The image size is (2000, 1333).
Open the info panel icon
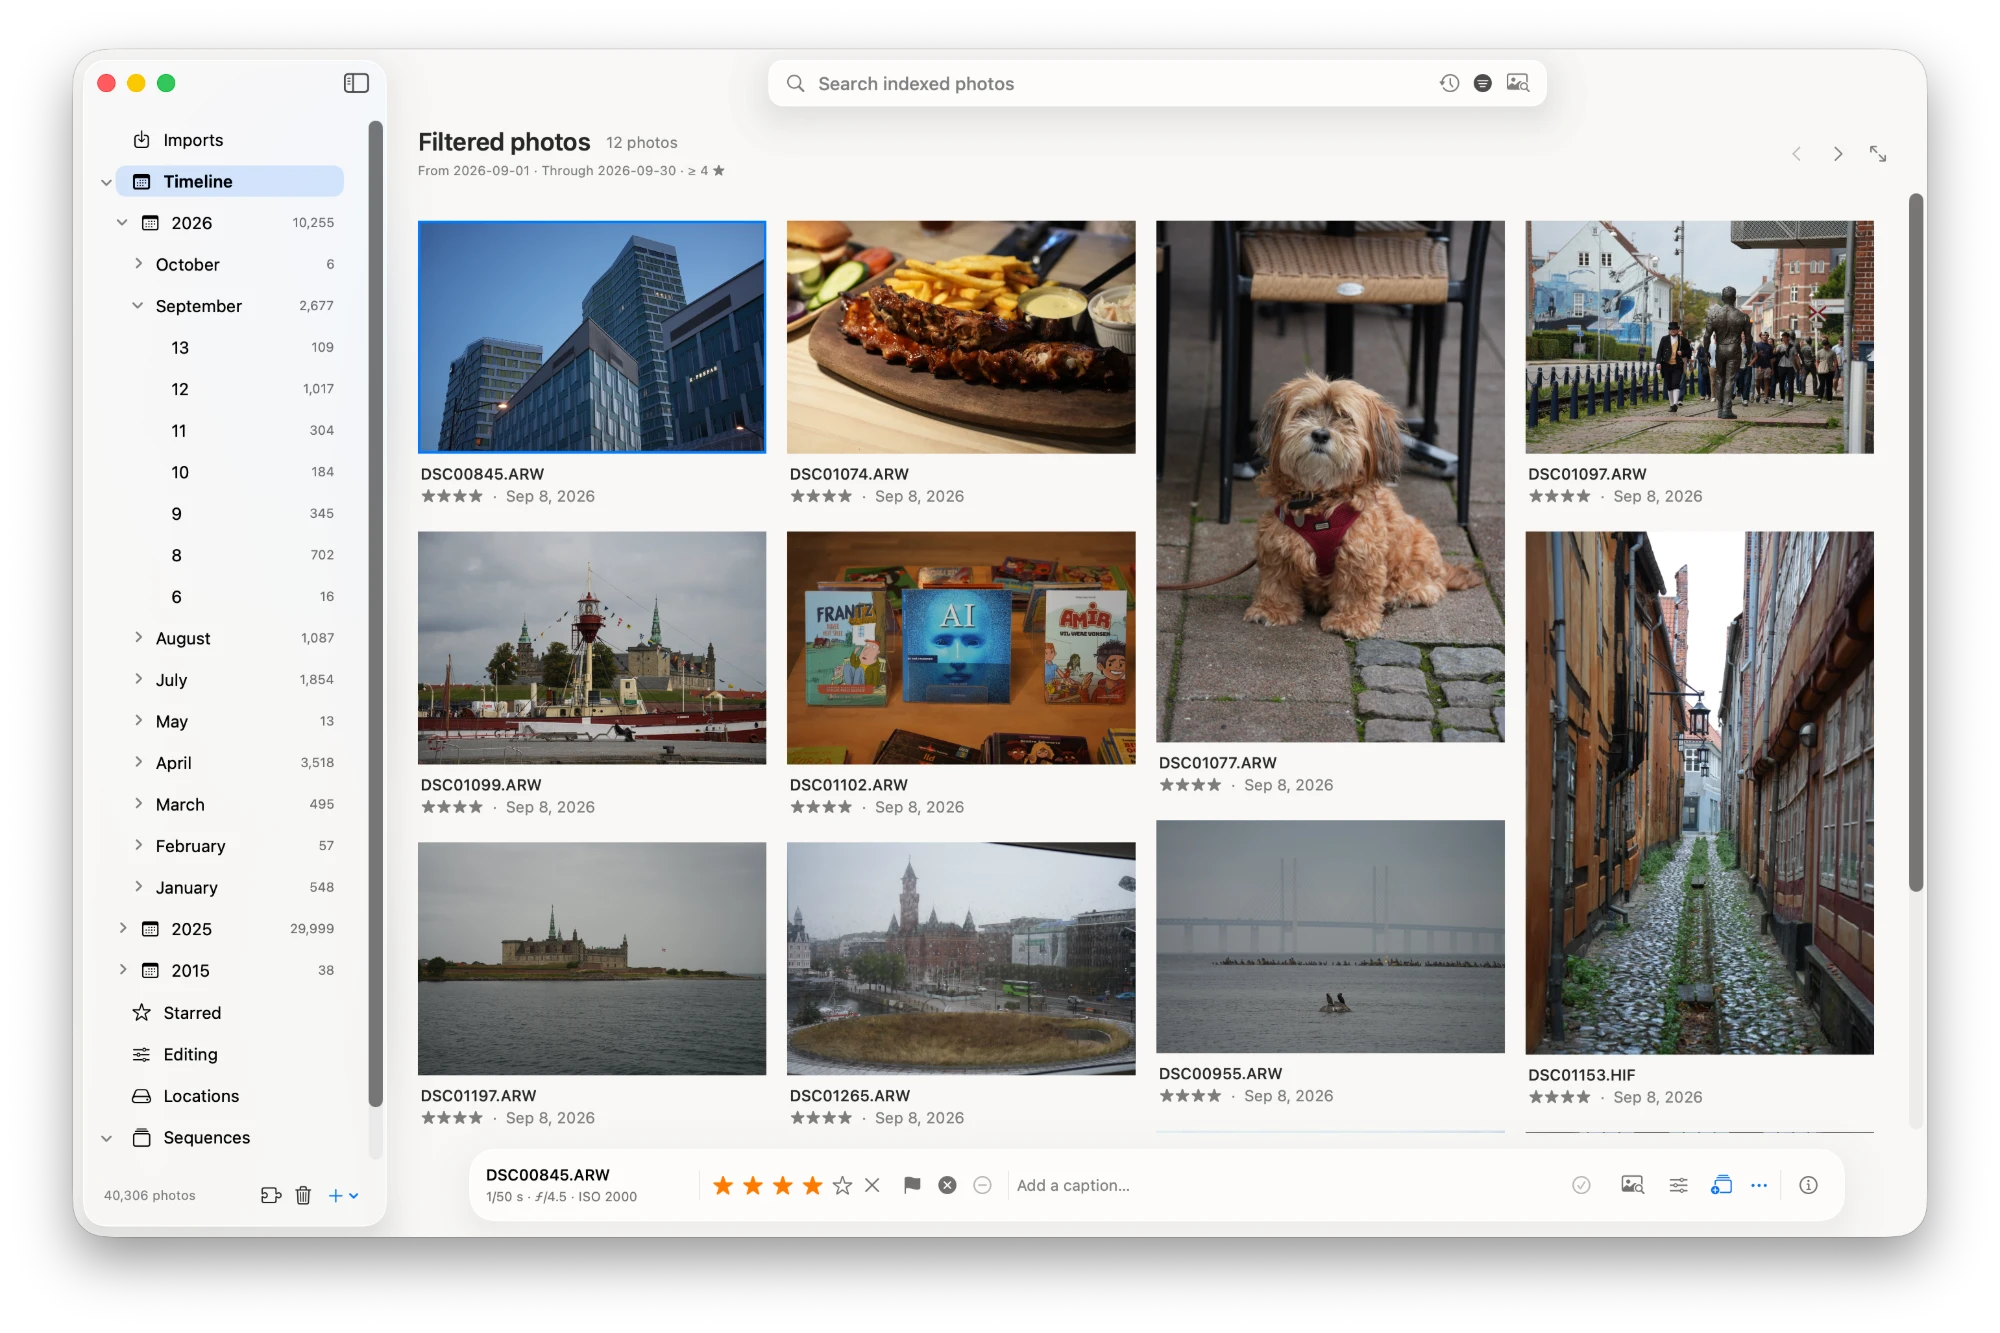[1808, 1185]
